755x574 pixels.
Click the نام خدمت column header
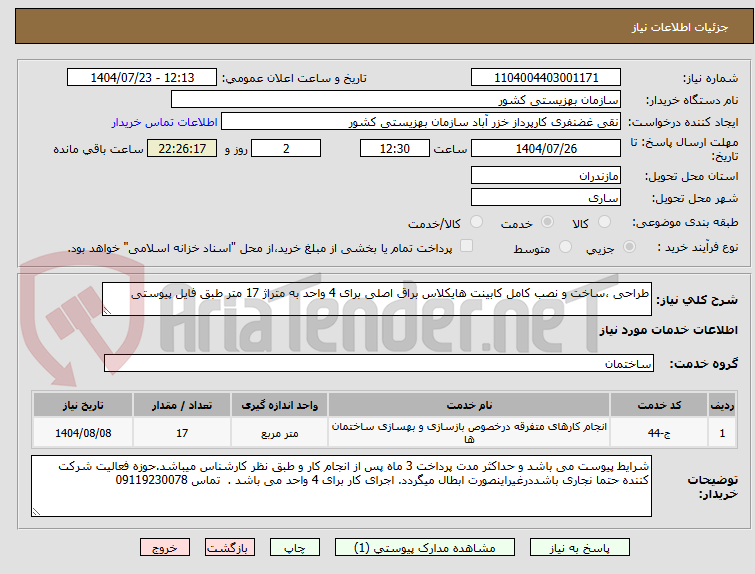(x=469, y=405)
